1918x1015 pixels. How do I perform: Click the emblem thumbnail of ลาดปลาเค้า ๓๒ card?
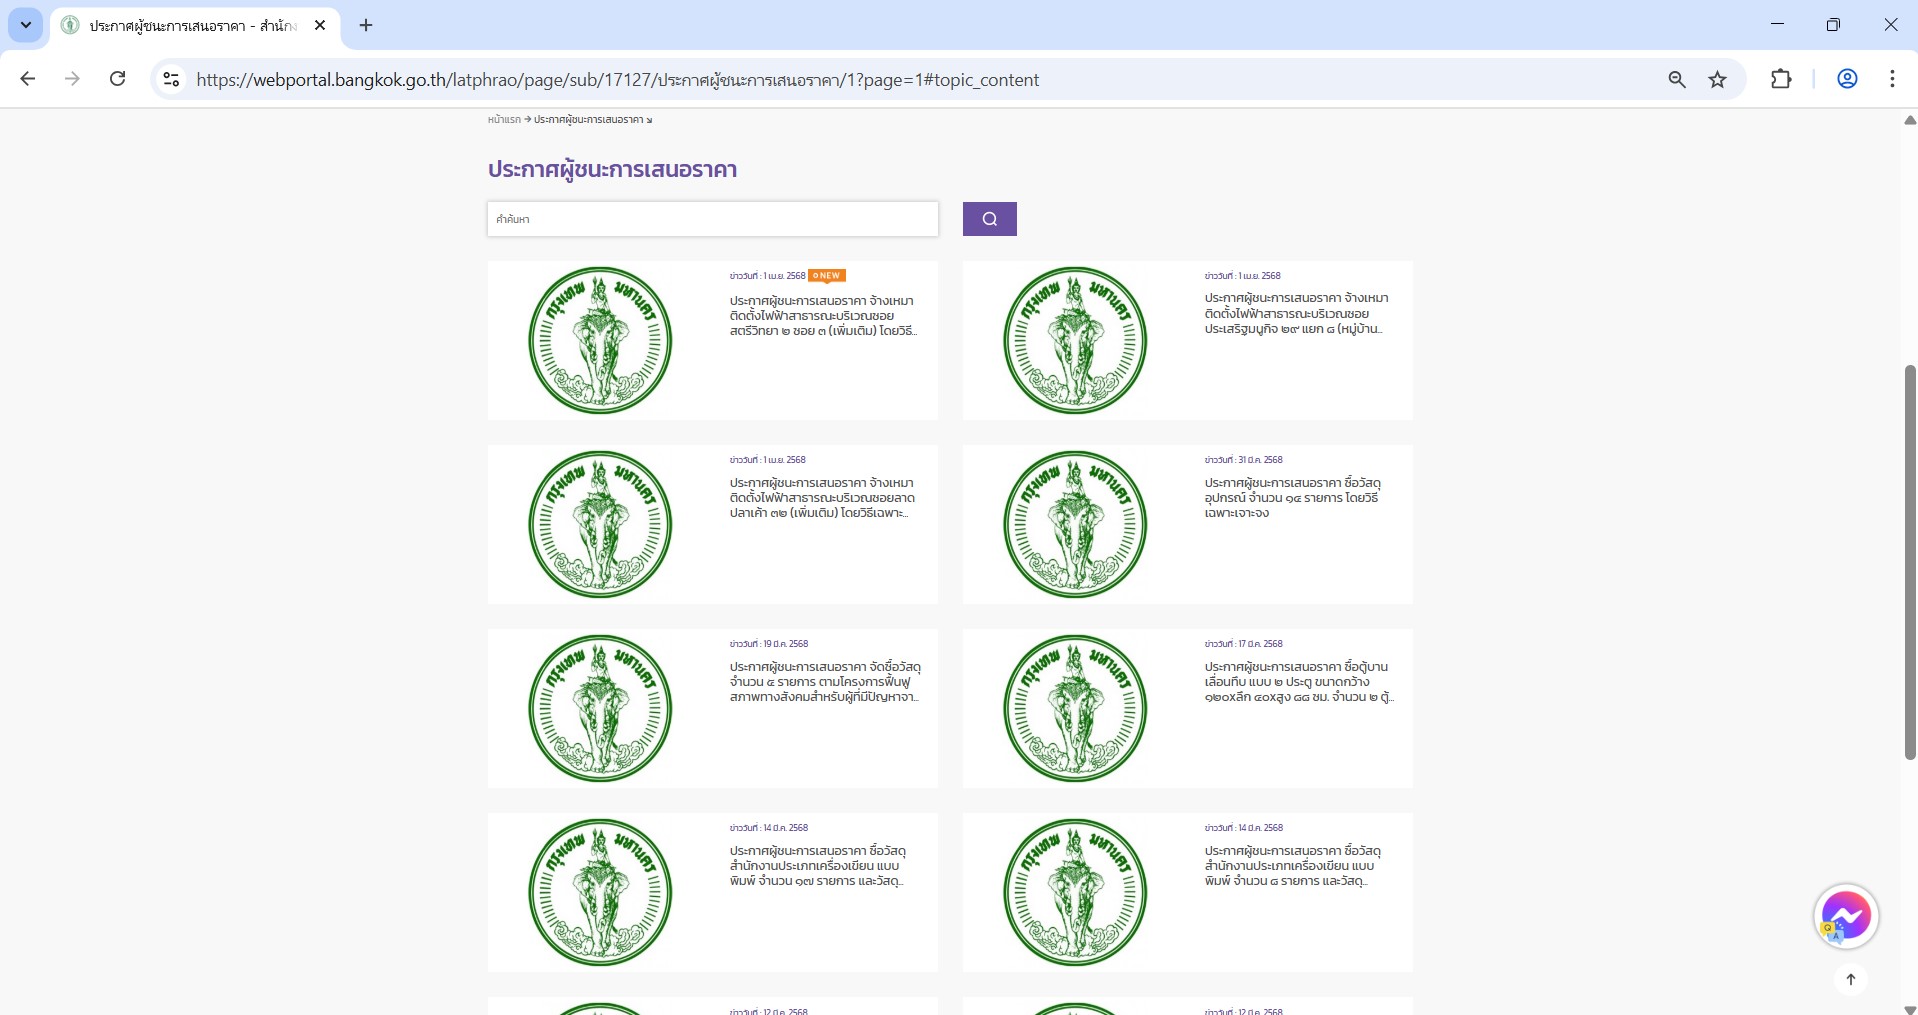click(x=600, y=524)
